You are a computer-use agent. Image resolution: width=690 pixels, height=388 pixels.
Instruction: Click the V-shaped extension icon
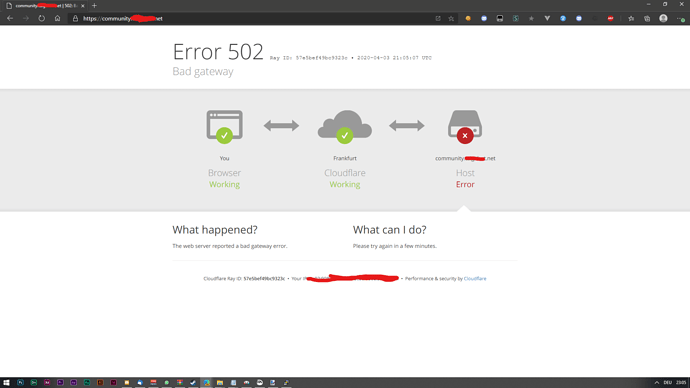[547, 18]
